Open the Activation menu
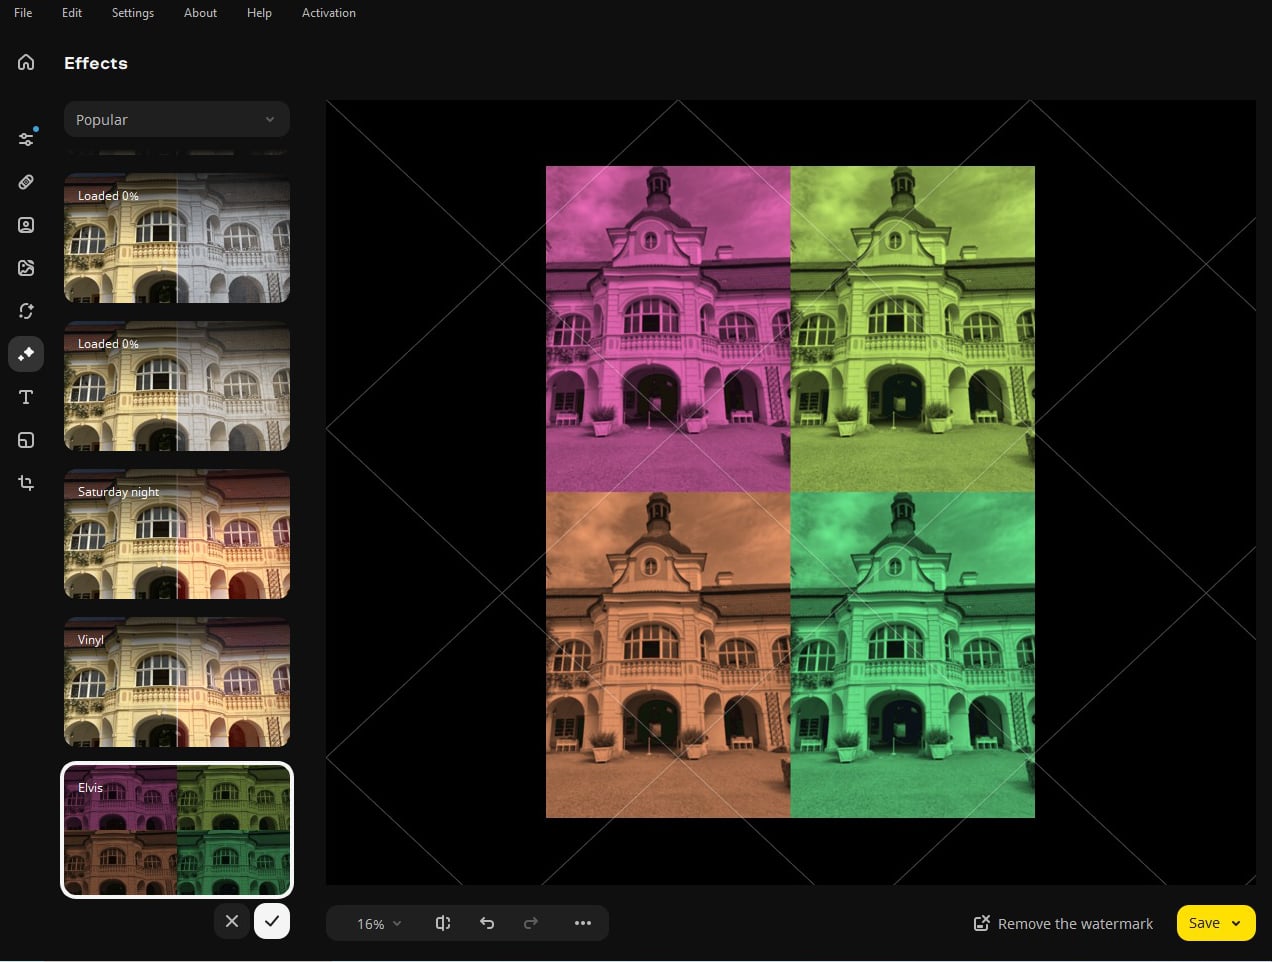This screenshot has height=962, width=1272. pyautogui.click(x=328, y=13)
